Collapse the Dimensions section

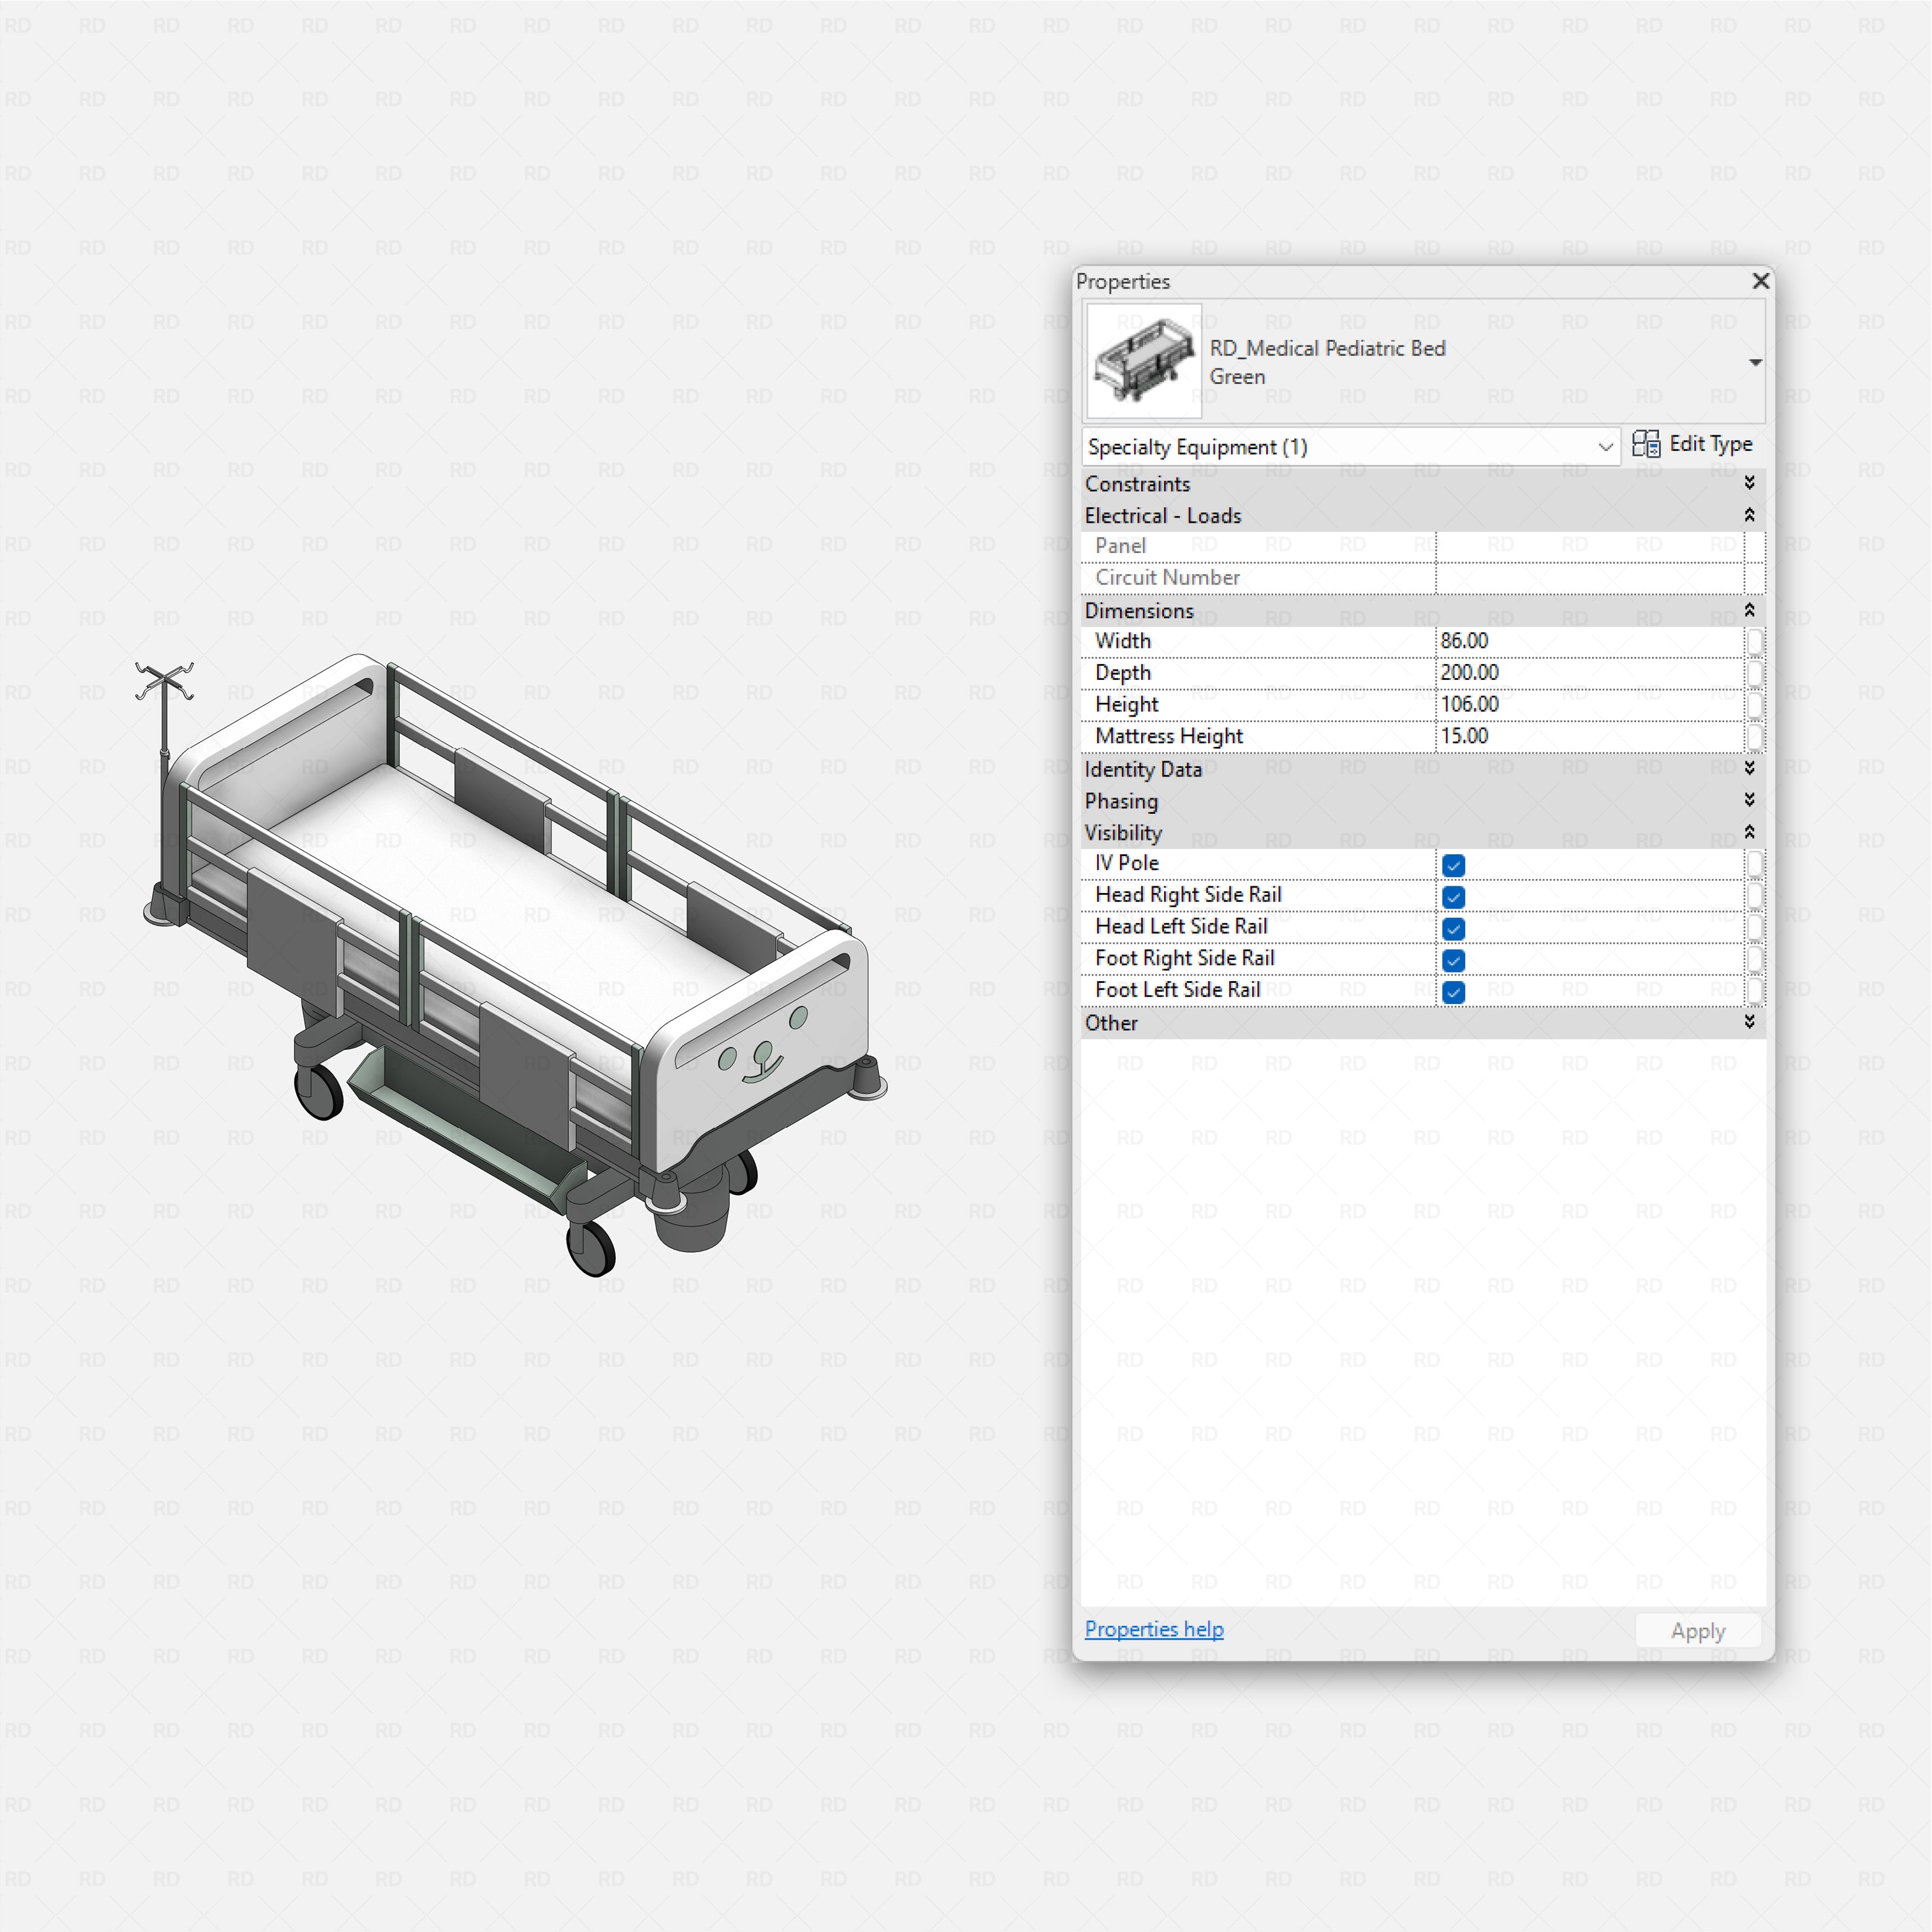[1750, 610]
